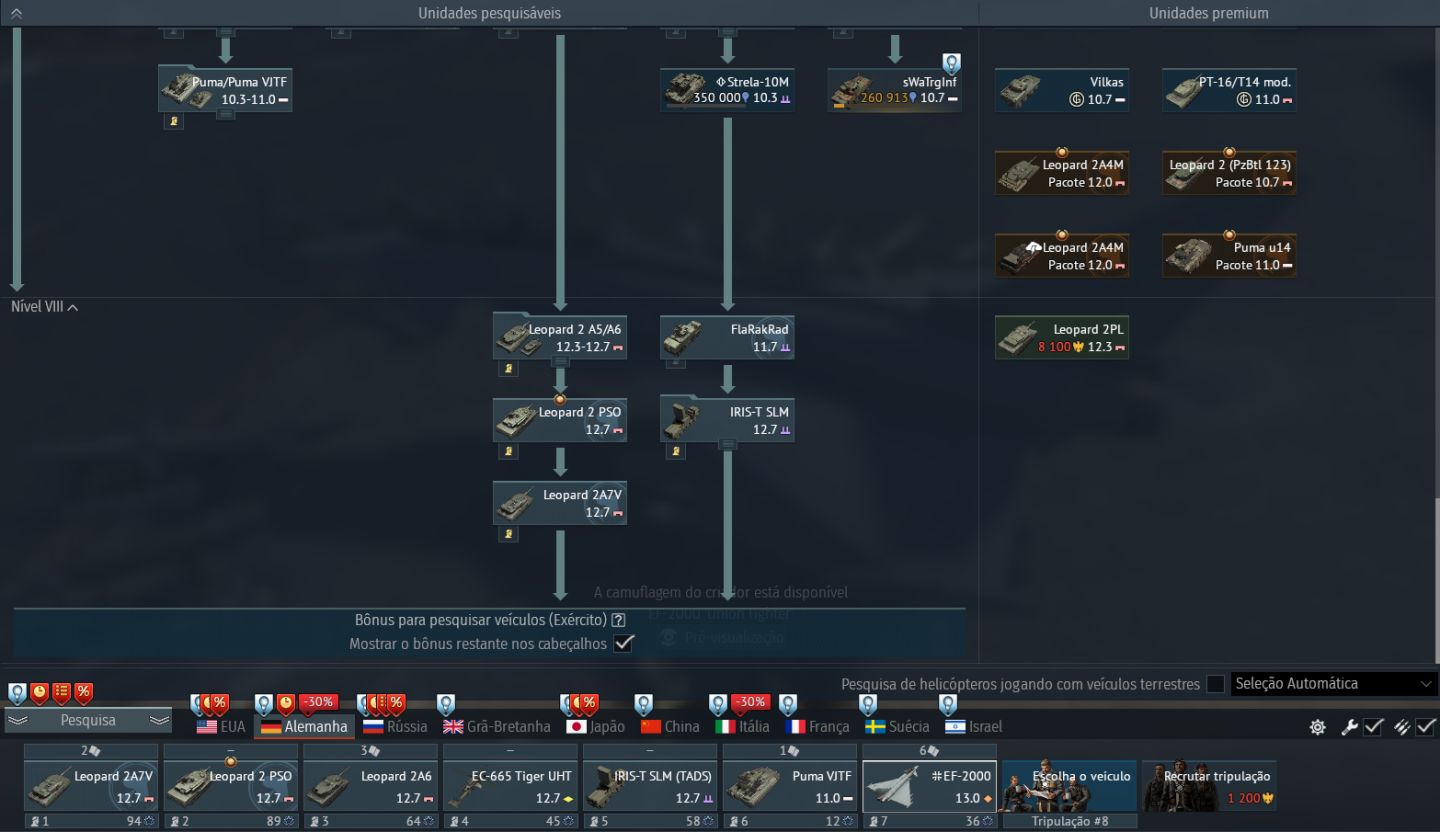This screenshot has height=832, width=1440.
Task: Click the question mark help icon by research bonus
Action: click(619, 620)
